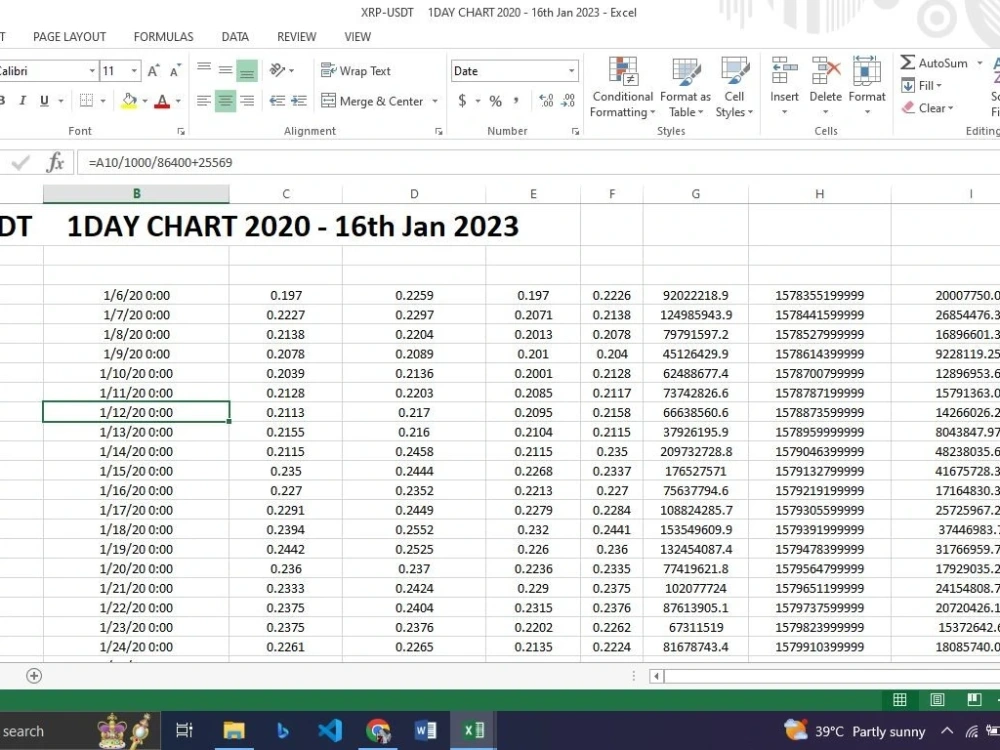Apply Percent Style
1000x750 pixels.
point(496,101)
